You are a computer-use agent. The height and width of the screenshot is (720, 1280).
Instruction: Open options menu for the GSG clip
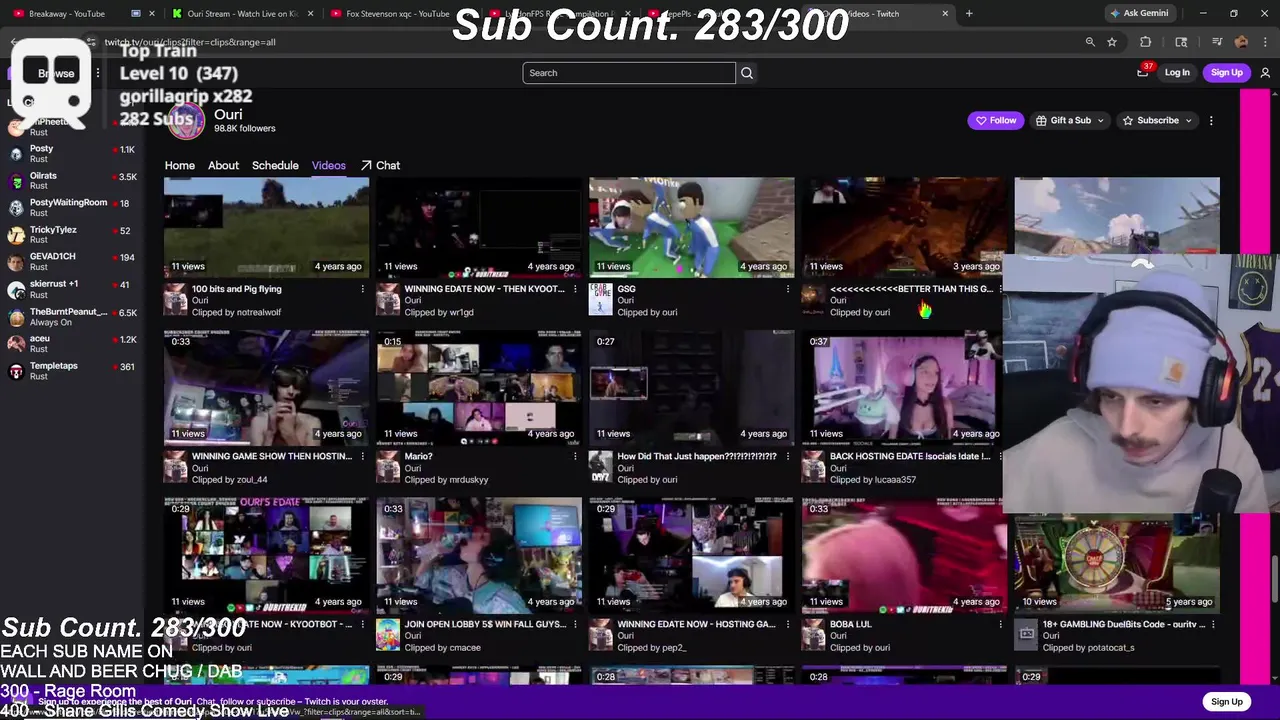tap(787, 289)
